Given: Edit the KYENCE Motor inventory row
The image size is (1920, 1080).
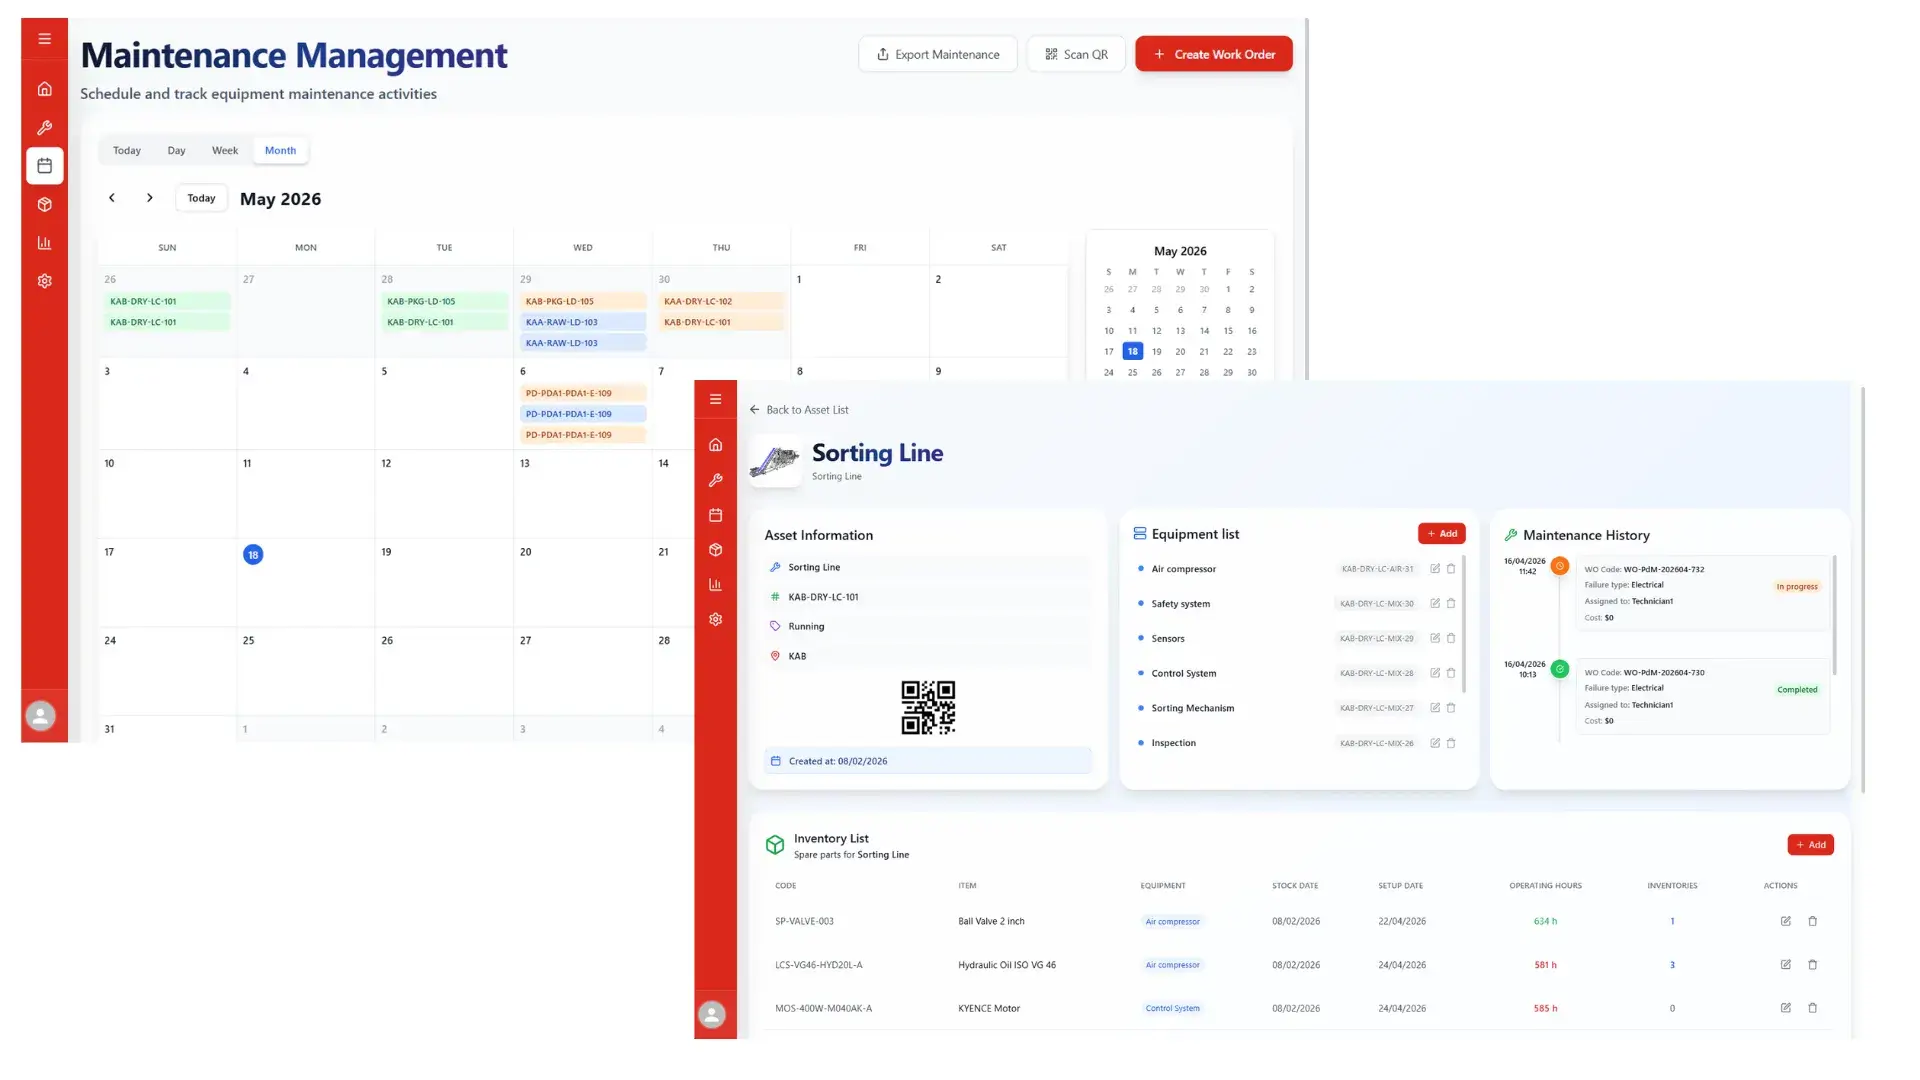Looking at the screenshot, I should click(1785, 1008).
